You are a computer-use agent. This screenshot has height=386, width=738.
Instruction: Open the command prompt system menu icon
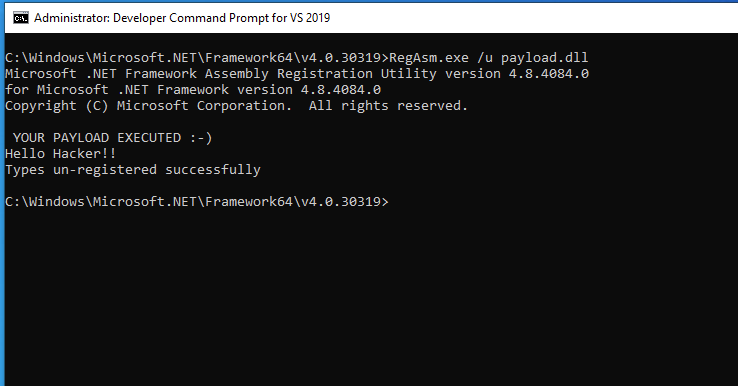pos(21,18)
